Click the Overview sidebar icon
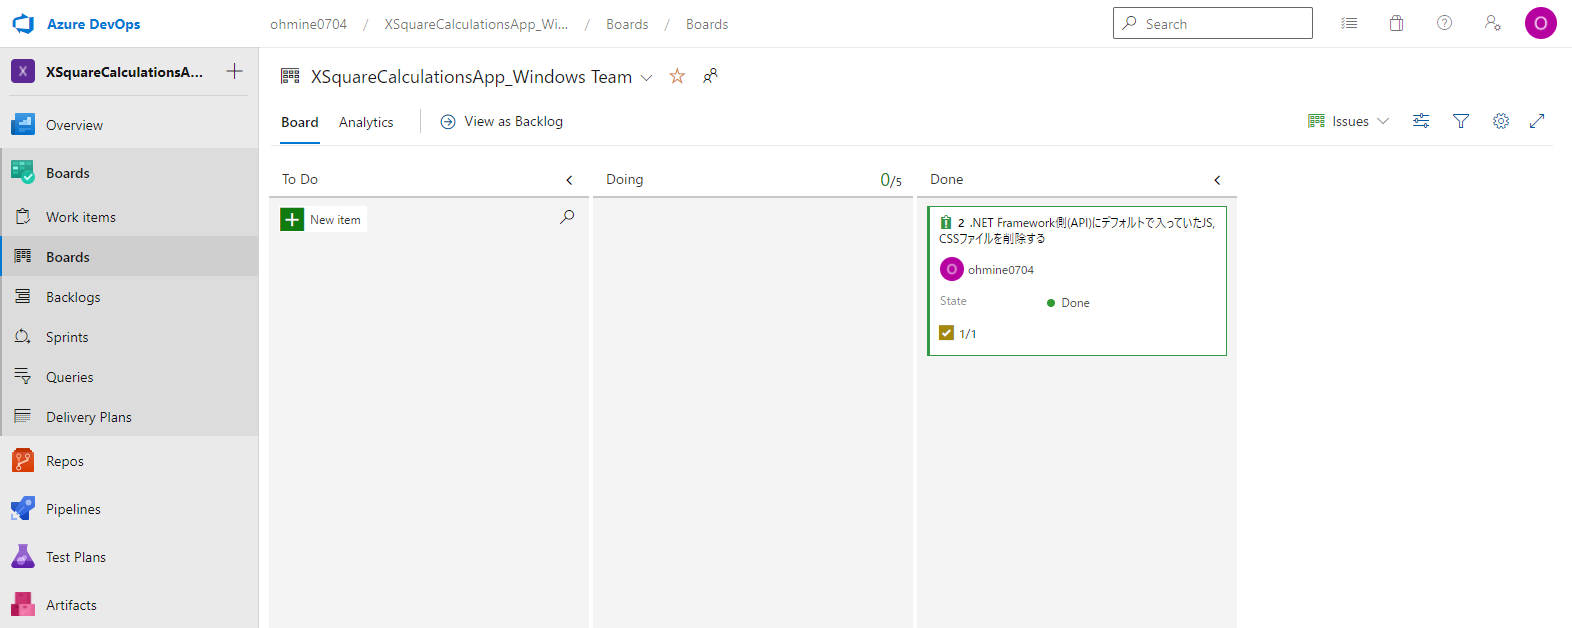Image resolution: width=1572 pixels, height=628 pixels. 23,125
